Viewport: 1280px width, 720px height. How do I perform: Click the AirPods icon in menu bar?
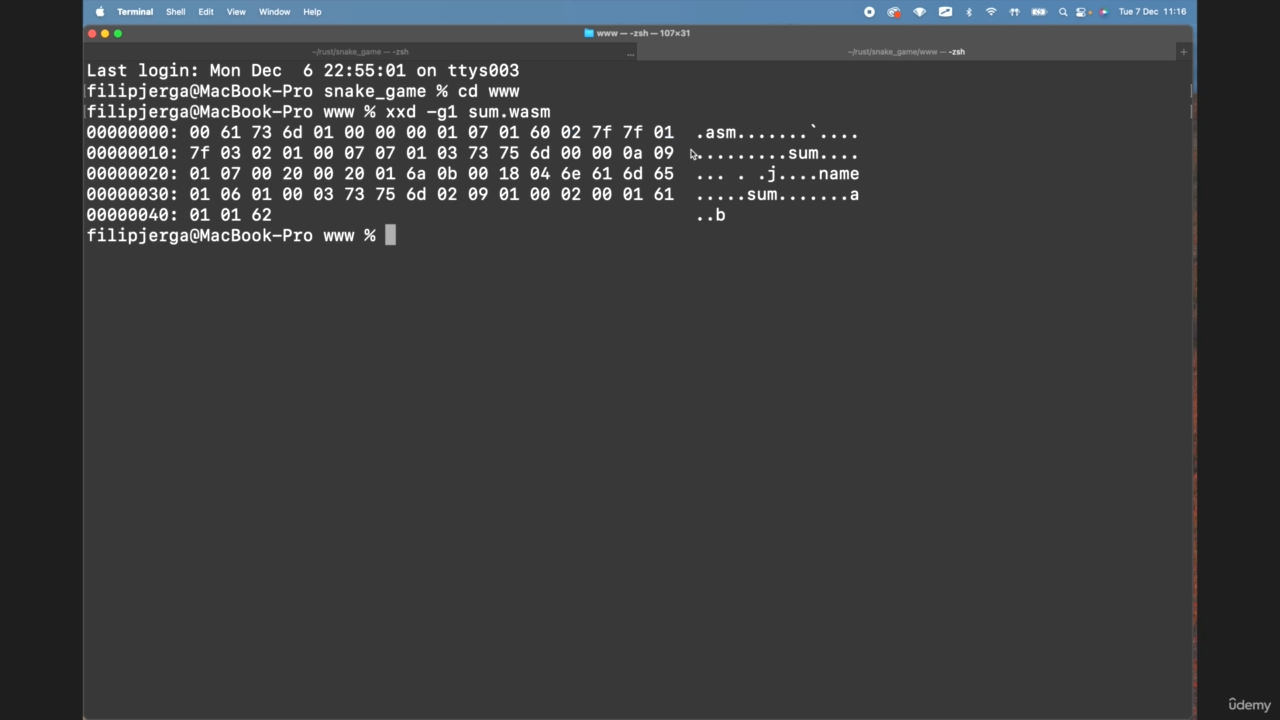1015,12
